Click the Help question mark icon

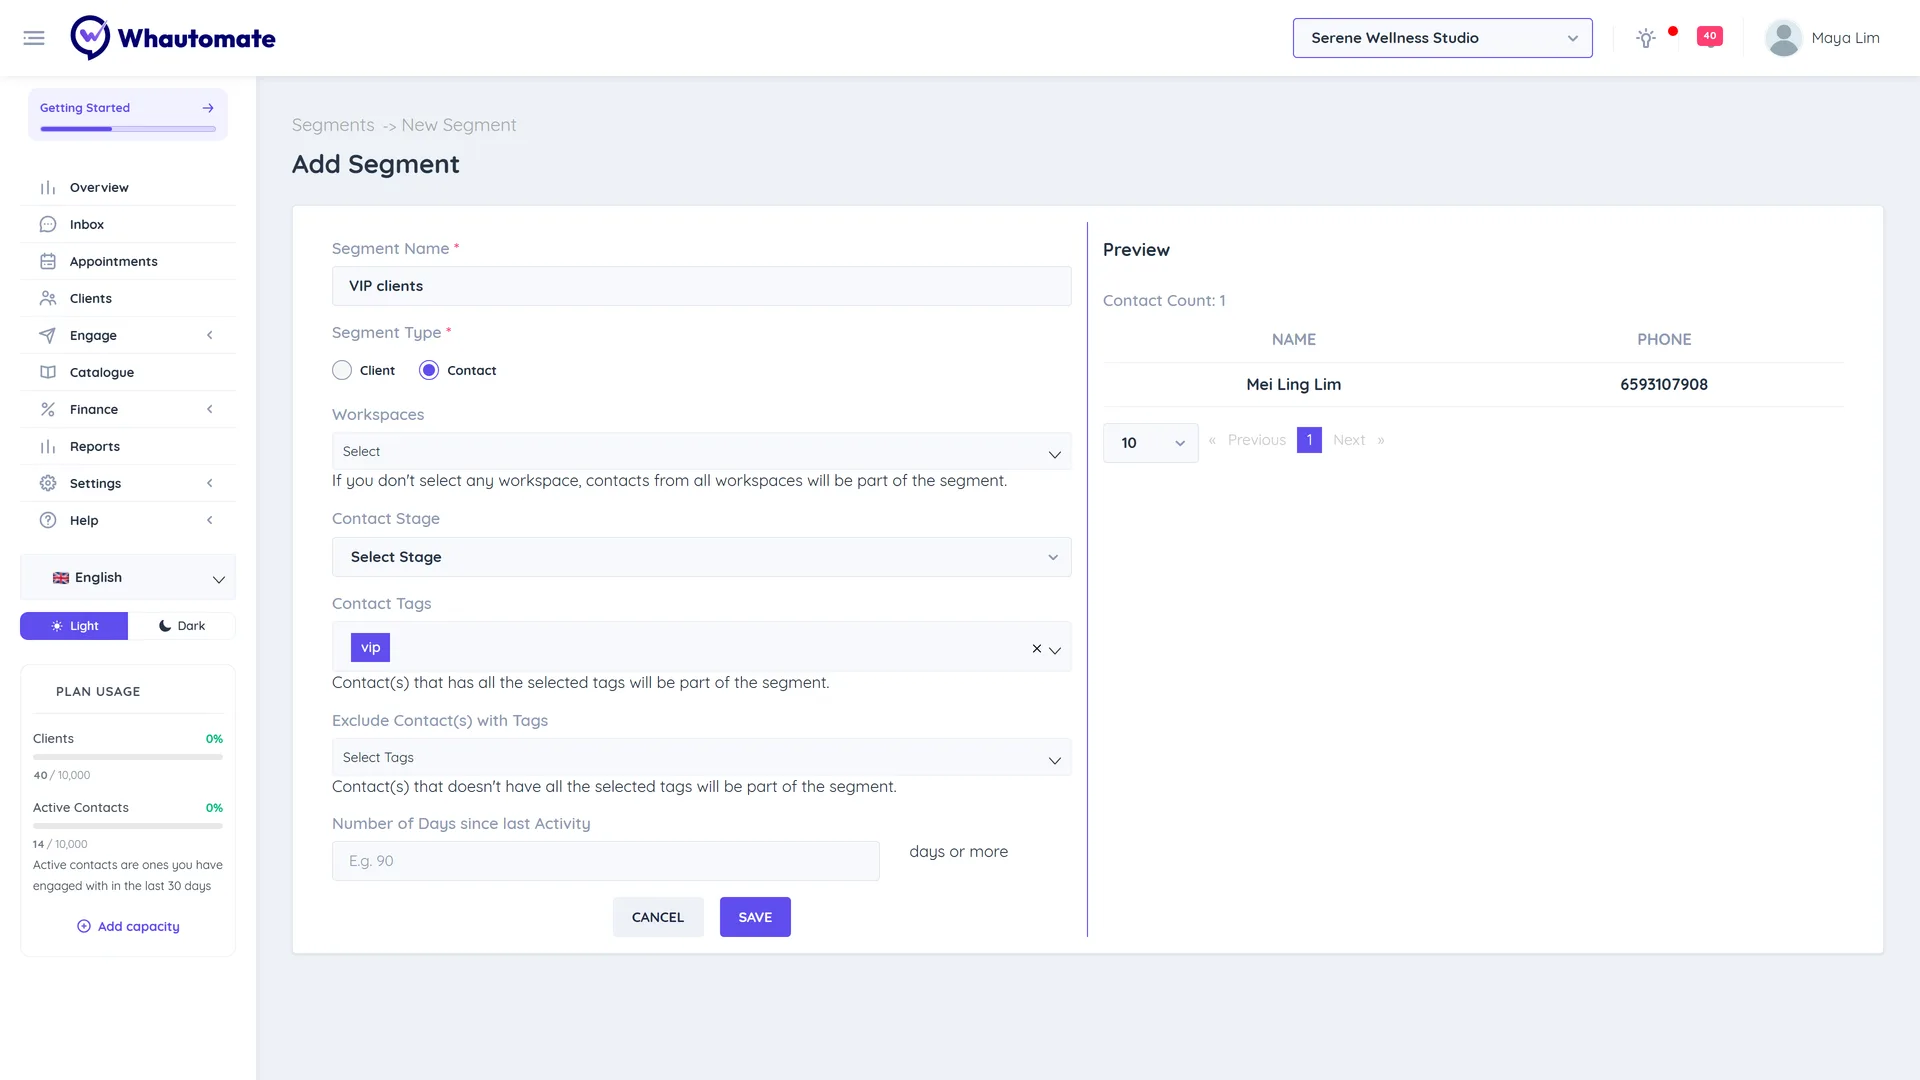(48, 520)
